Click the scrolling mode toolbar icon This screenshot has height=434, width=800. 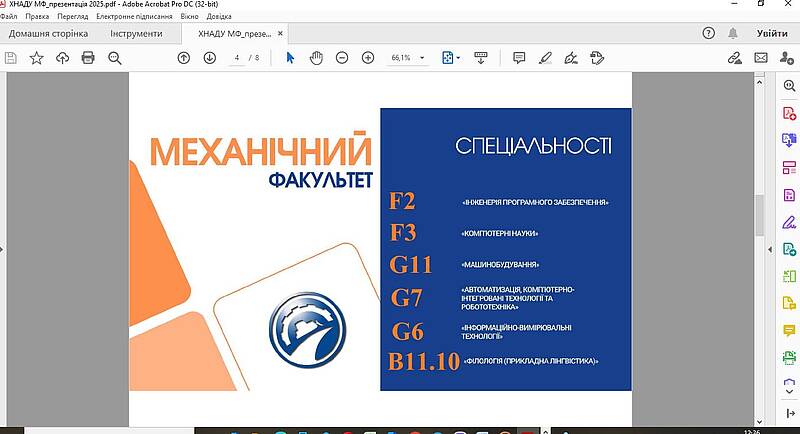point(481,58)
